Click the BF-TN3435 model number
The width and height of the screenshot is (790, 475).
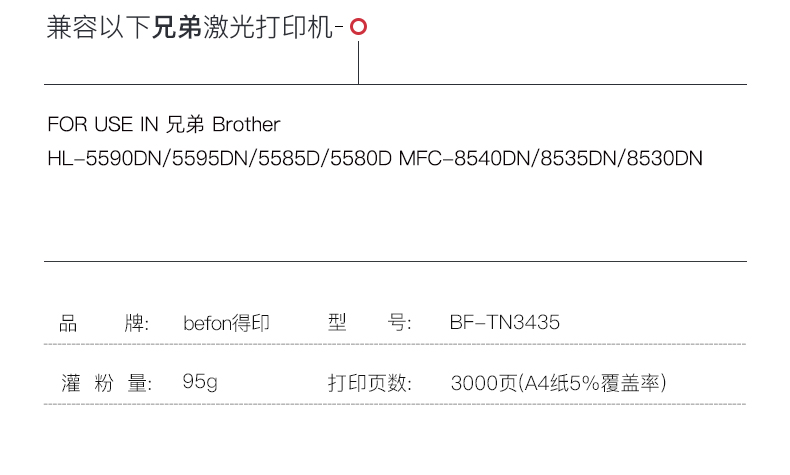click(x=504, y=322)
